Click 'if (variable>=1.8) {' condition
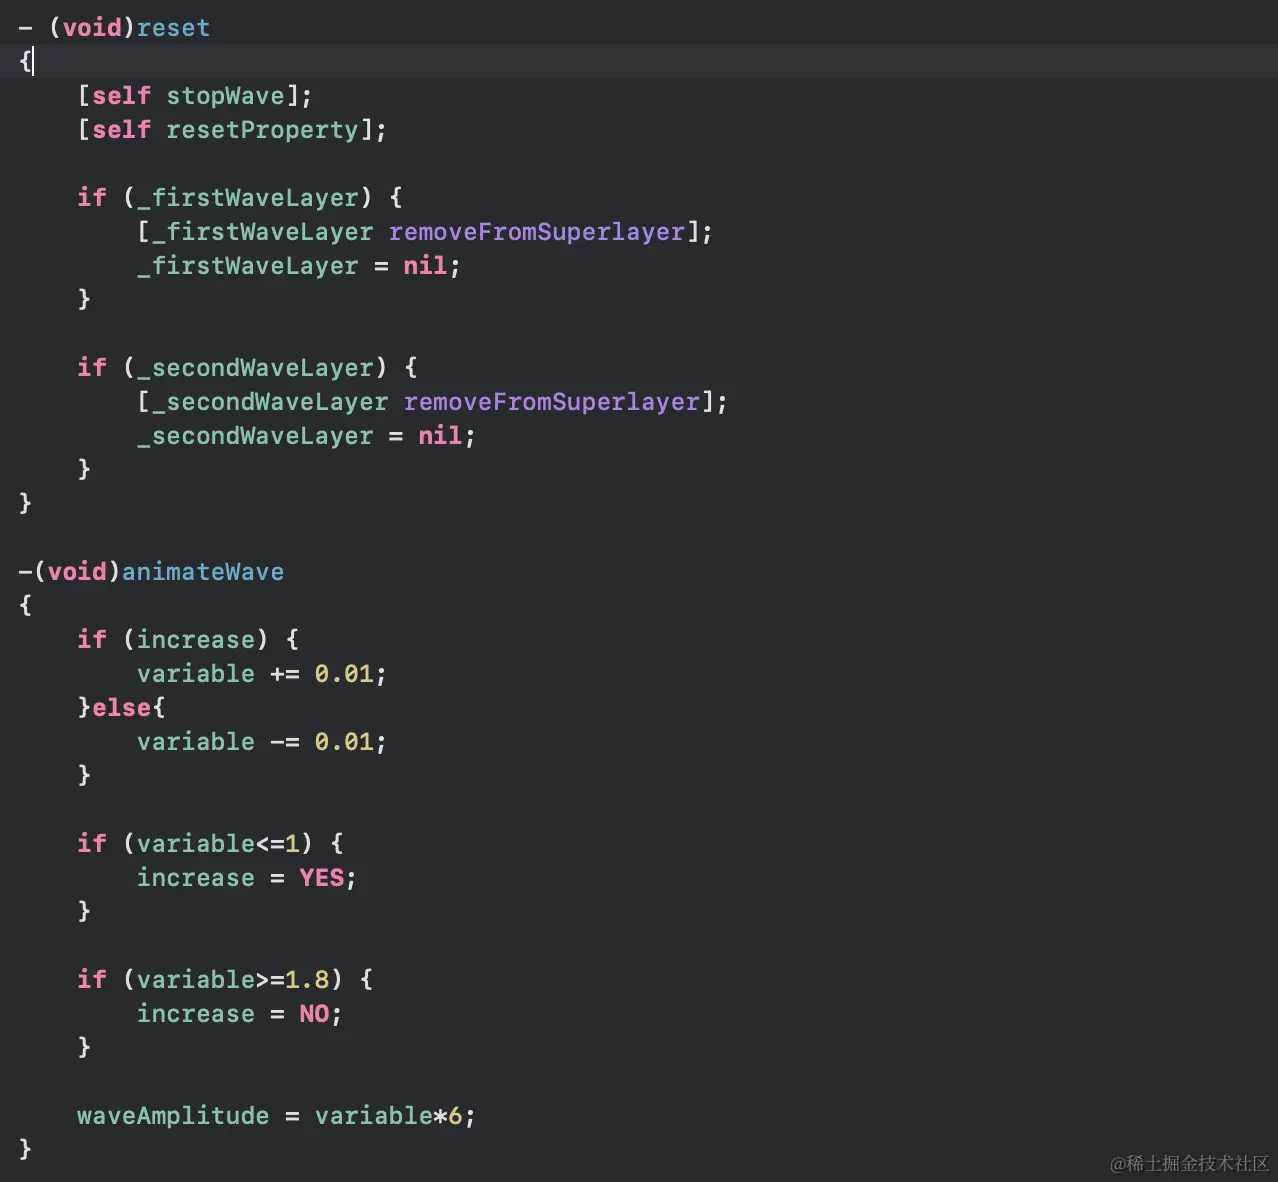Image resolution: width=1278 pixels, height=1182 pixels. tap(225, 980)
